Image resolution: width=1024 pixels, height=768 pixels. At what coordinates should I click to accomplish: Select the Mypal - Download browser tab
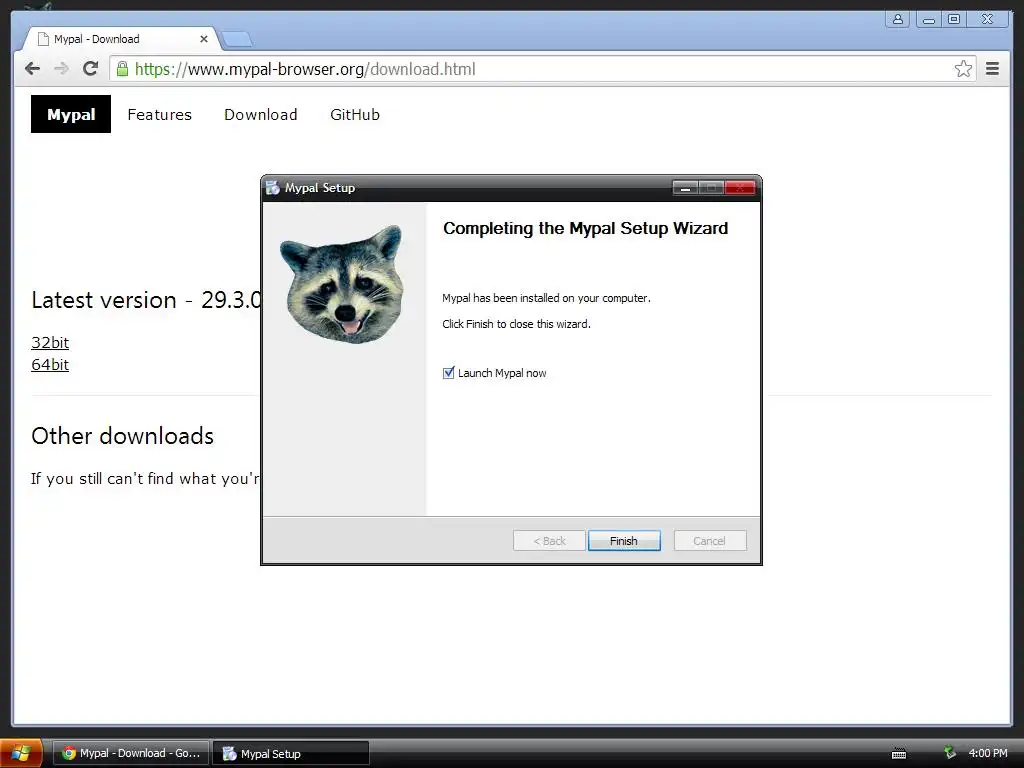pos(121,39)
